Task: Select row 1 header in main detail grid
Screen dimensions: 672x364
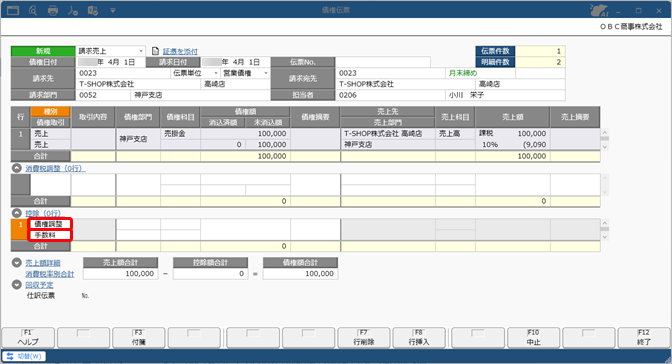Action: click(20, 139)
